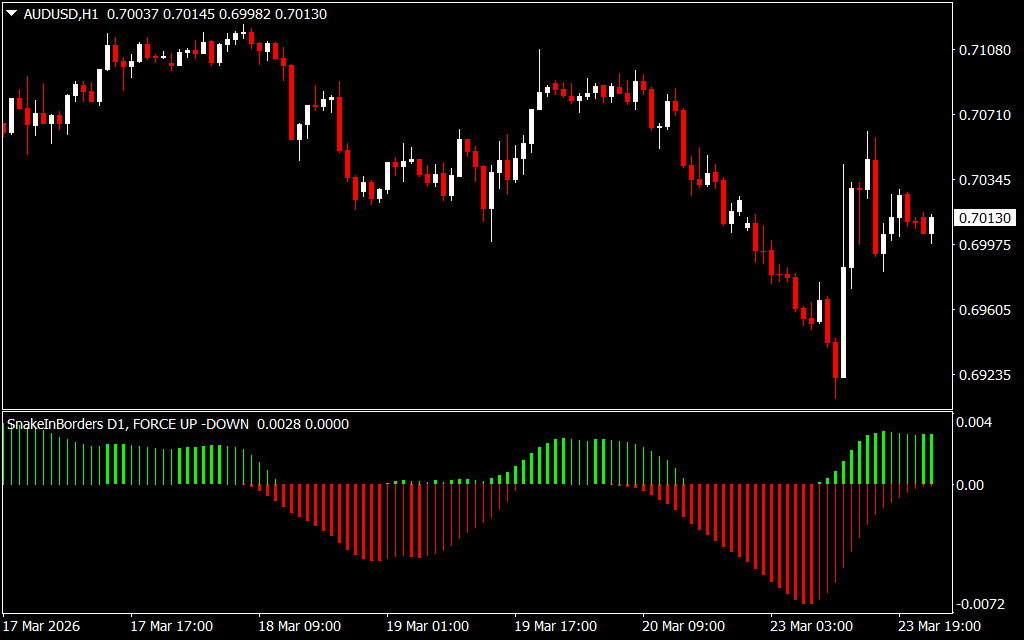This screenshot has height=640, width=1024.
Task: Select the current price tag 0.70130
Action: [x=985, y=218]
